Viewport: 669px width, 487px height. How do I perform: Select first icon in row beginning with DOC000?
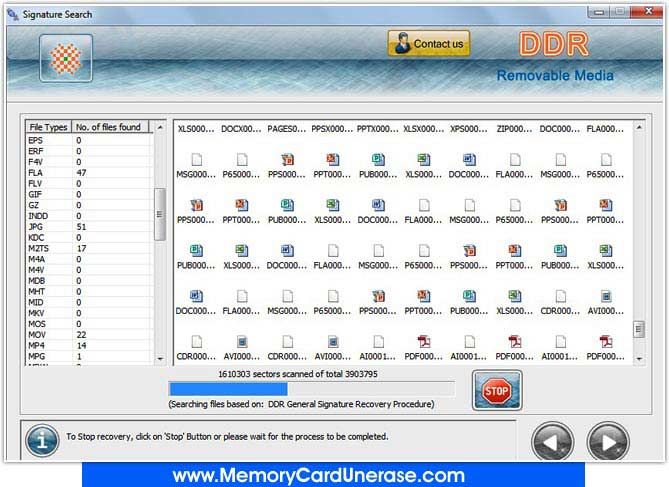pyautogui.click(x=196, y=296)
